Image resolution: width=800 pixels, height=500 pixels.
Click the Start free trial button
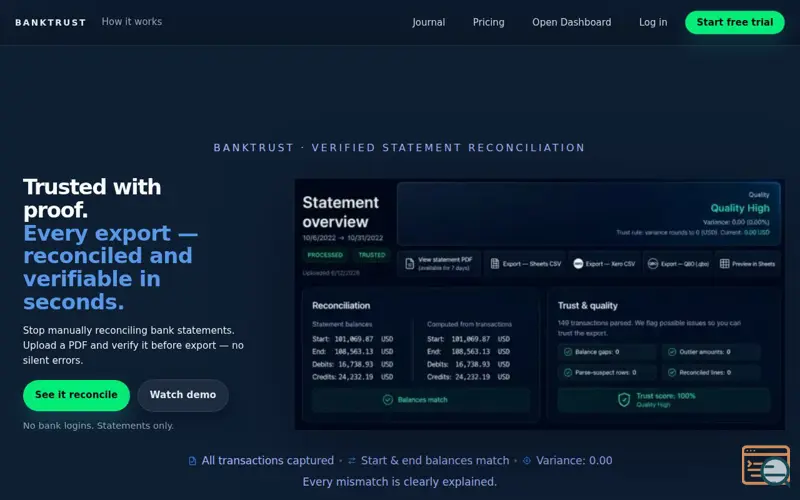tap(735, 22)
